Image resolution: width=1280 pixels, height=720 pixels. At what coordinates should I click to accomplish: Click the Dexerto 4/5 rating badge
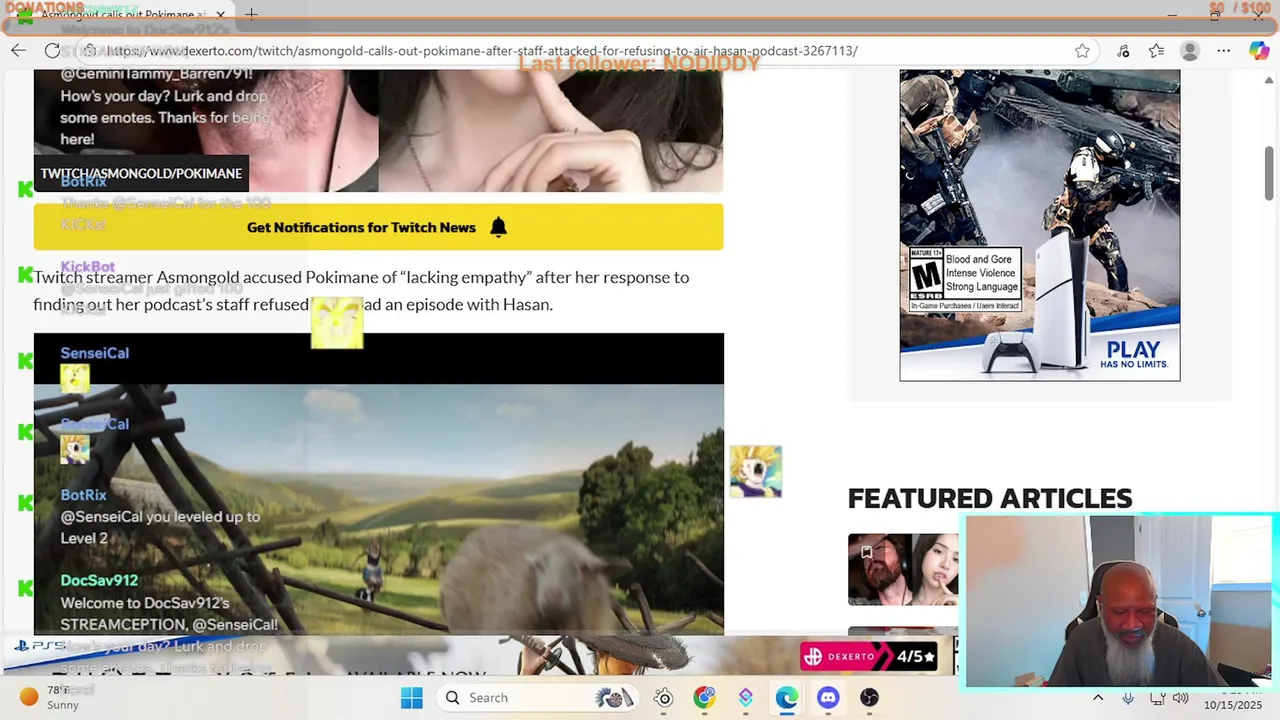[x=869, y=657]
